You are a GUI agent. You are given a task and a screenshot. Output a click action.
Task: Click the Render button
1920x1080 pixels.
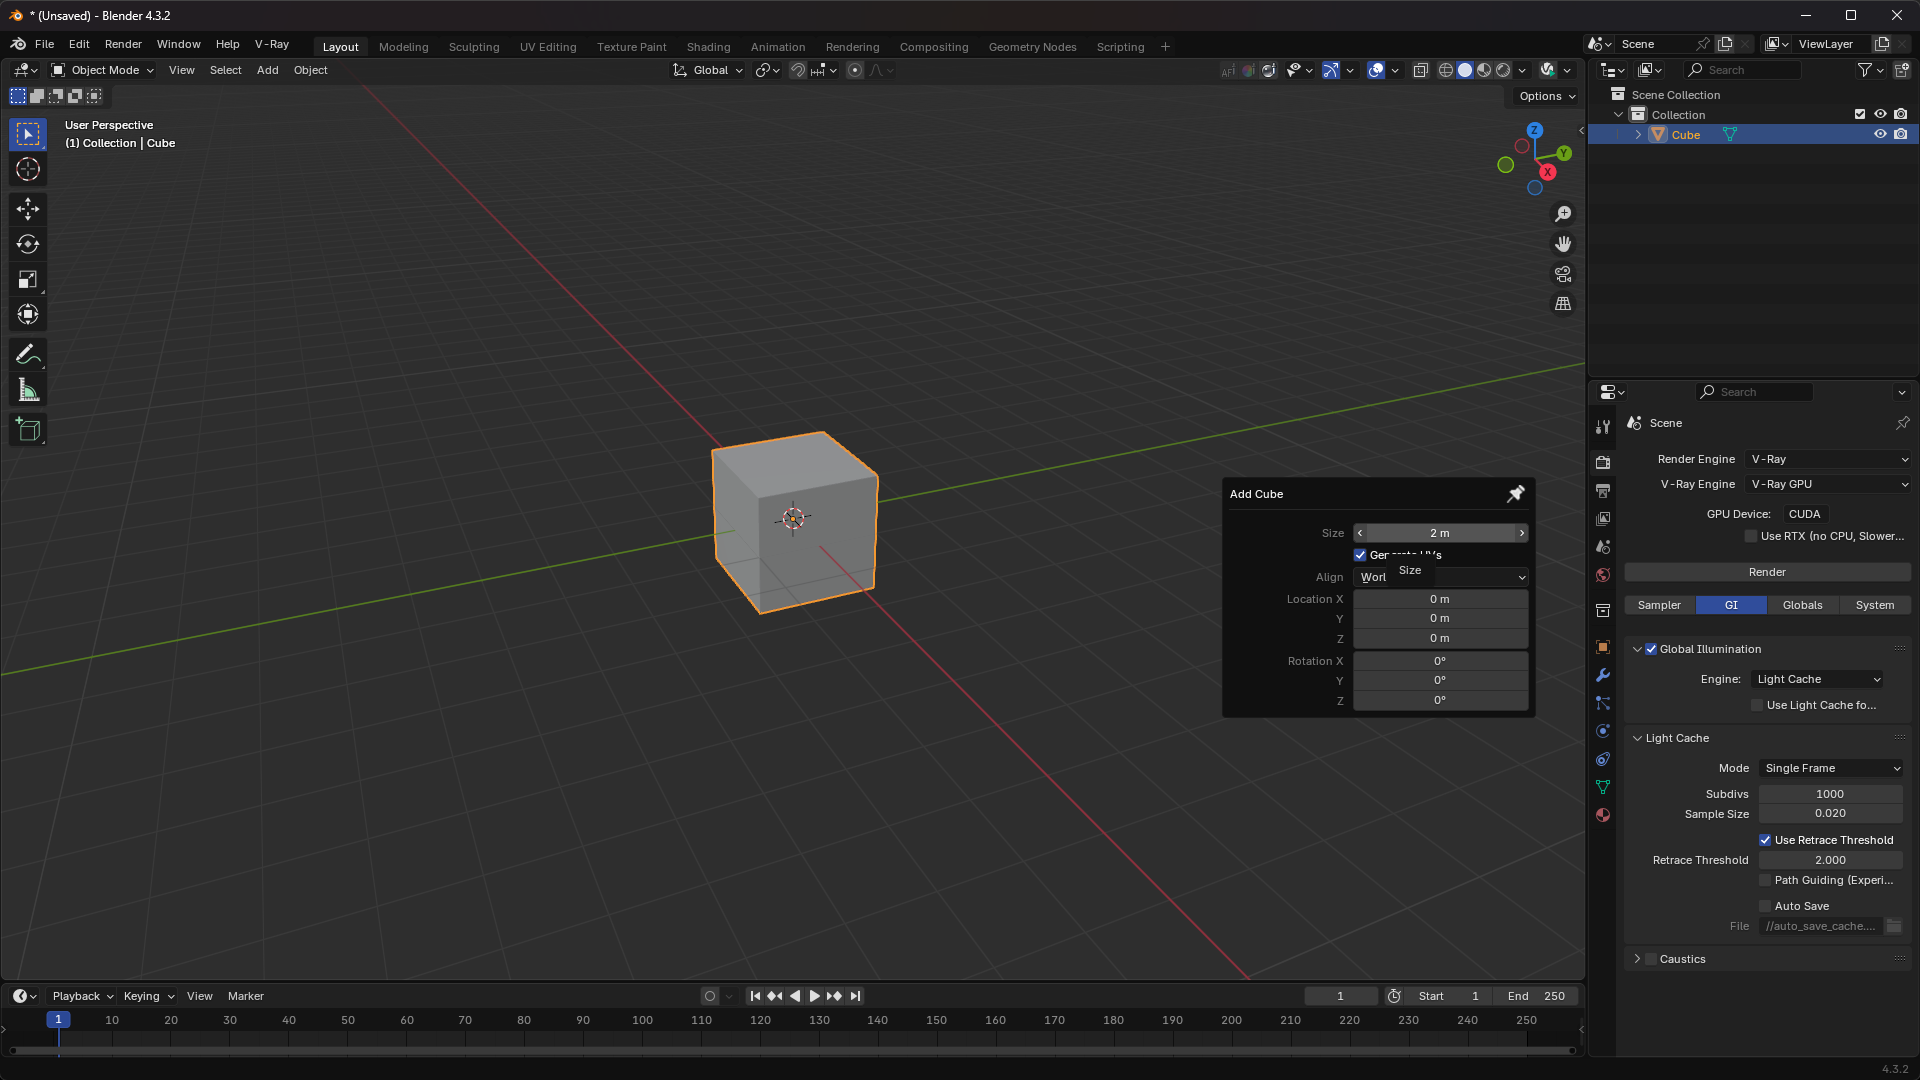click(x=1767, y=572)
